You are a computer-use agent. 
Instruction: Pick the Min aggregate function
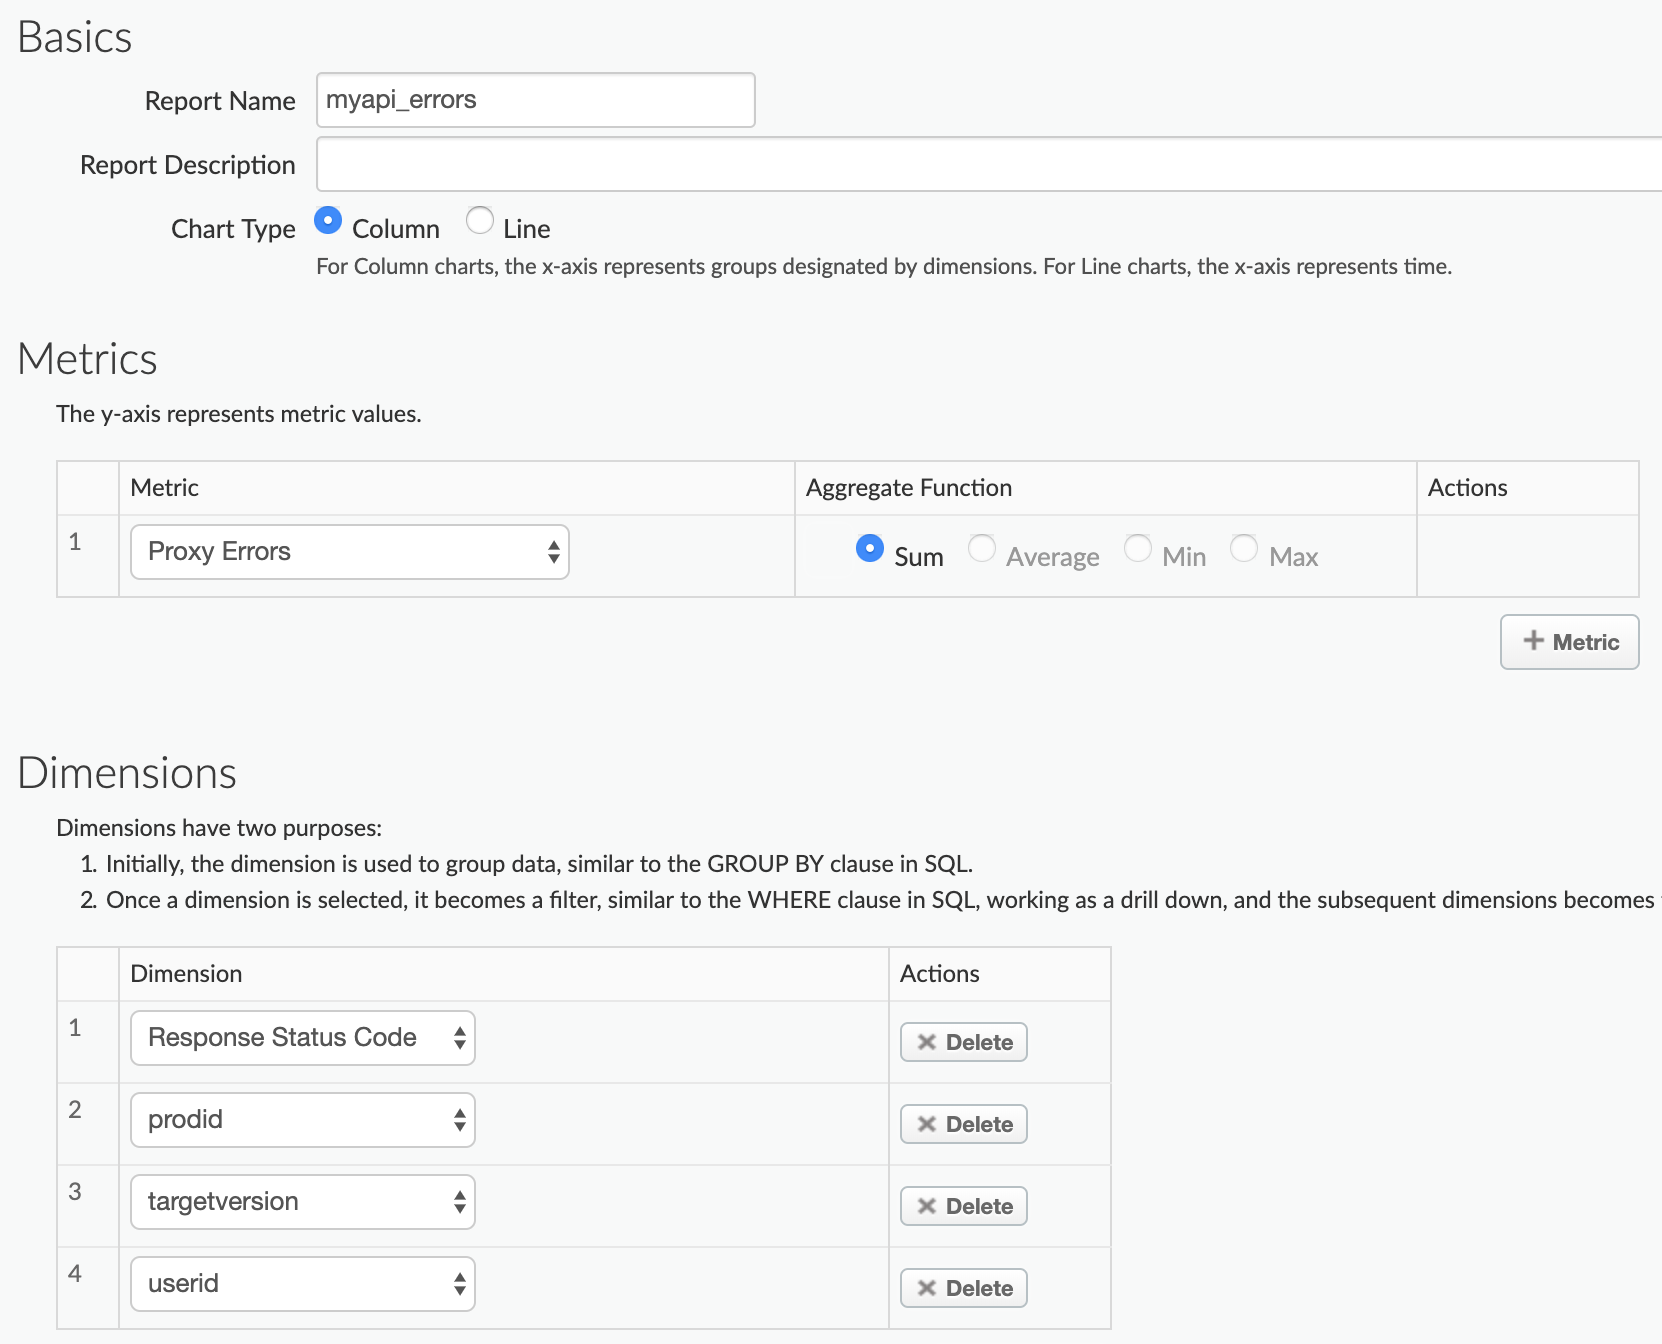[x=1138, y=549]
